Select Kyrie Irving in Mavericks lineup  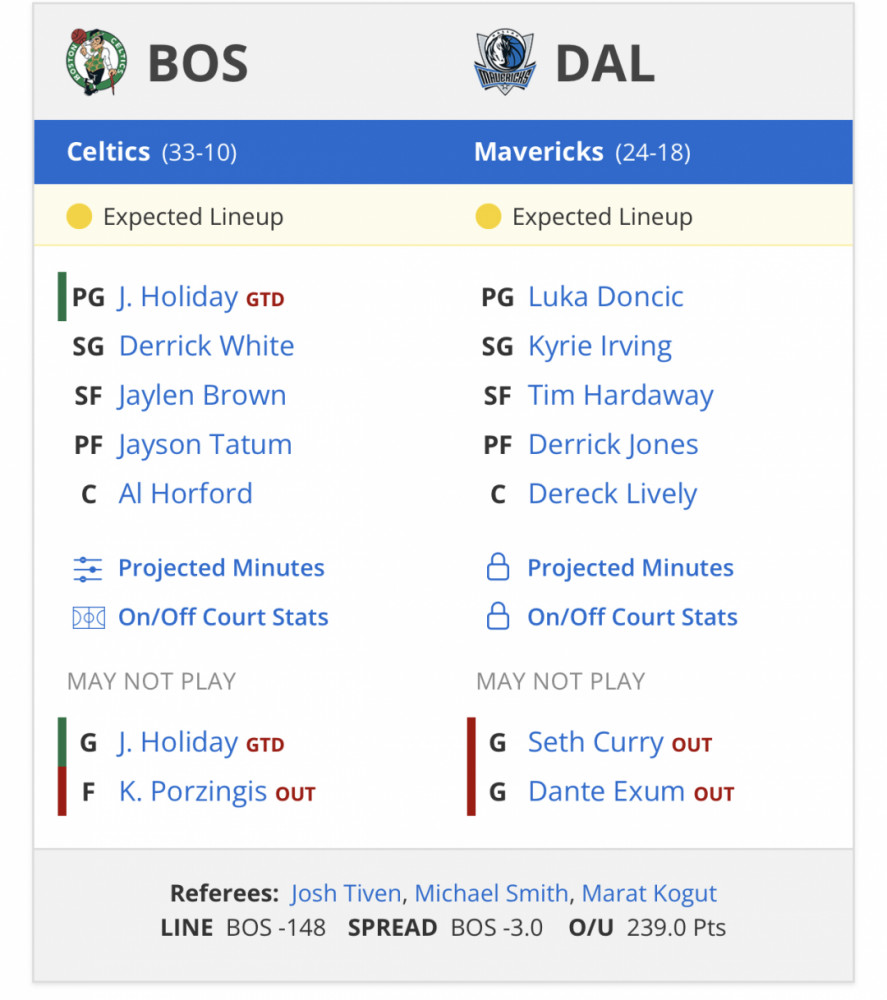[600, 346]
